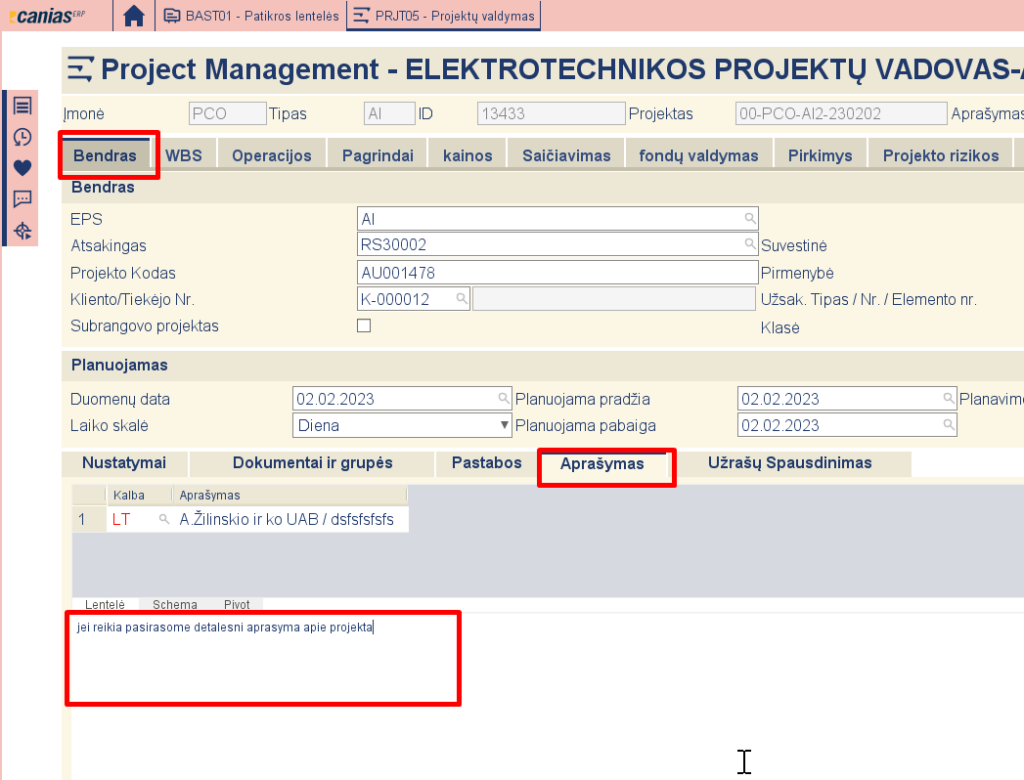The height and width of the screenshot is (780, 1024).
Task: Open the Saičiavimas tab
Action: (x=565, y=155)
